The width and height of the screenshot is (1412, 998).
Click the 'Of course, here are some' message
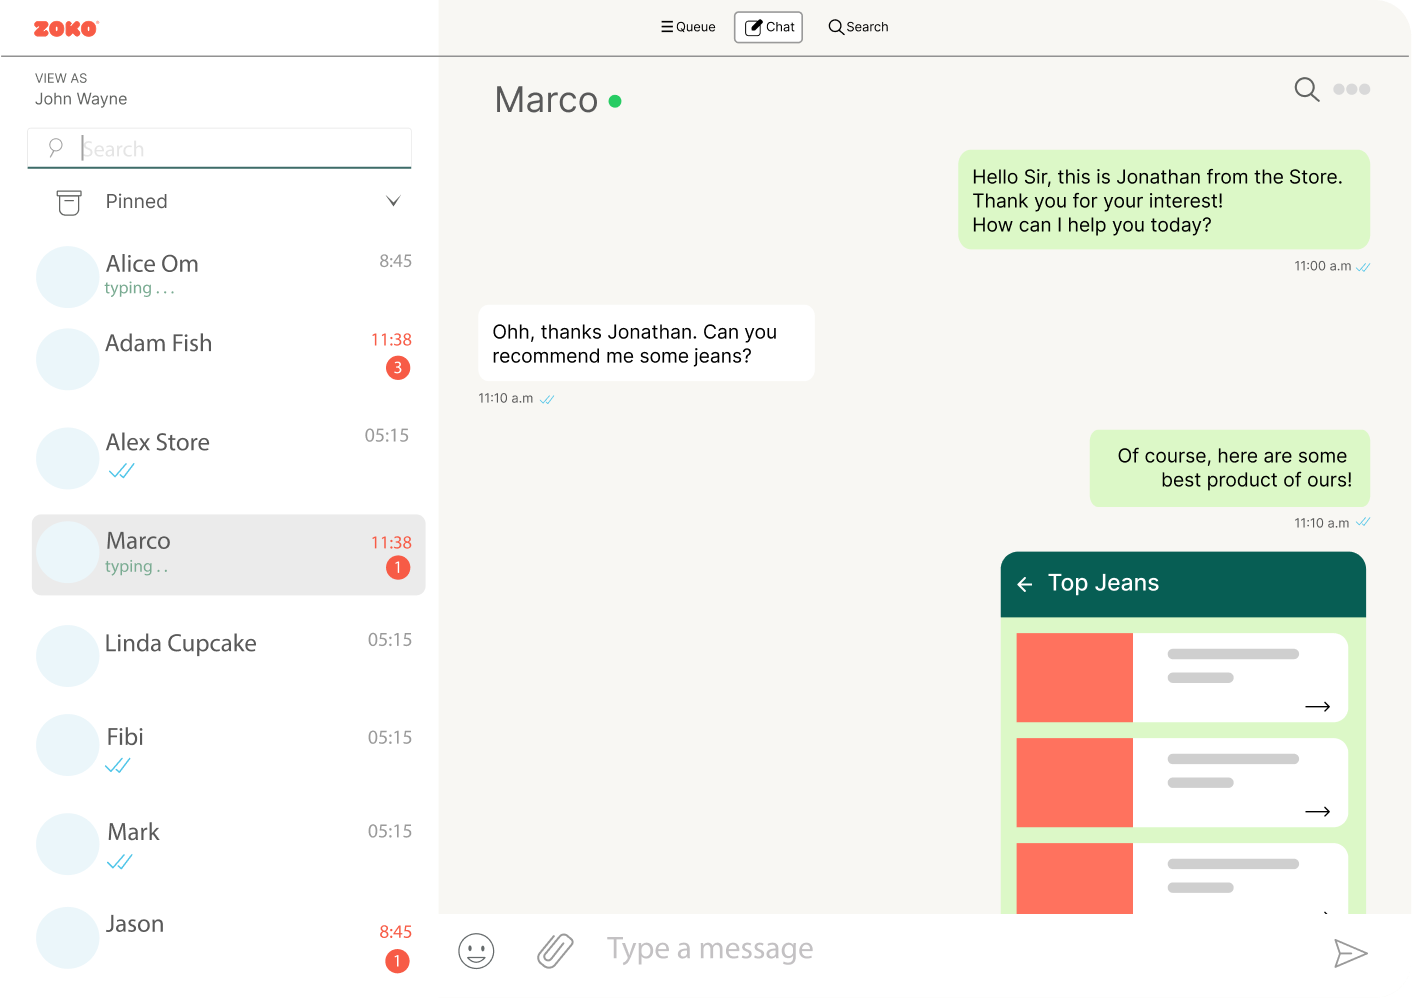1230,468
